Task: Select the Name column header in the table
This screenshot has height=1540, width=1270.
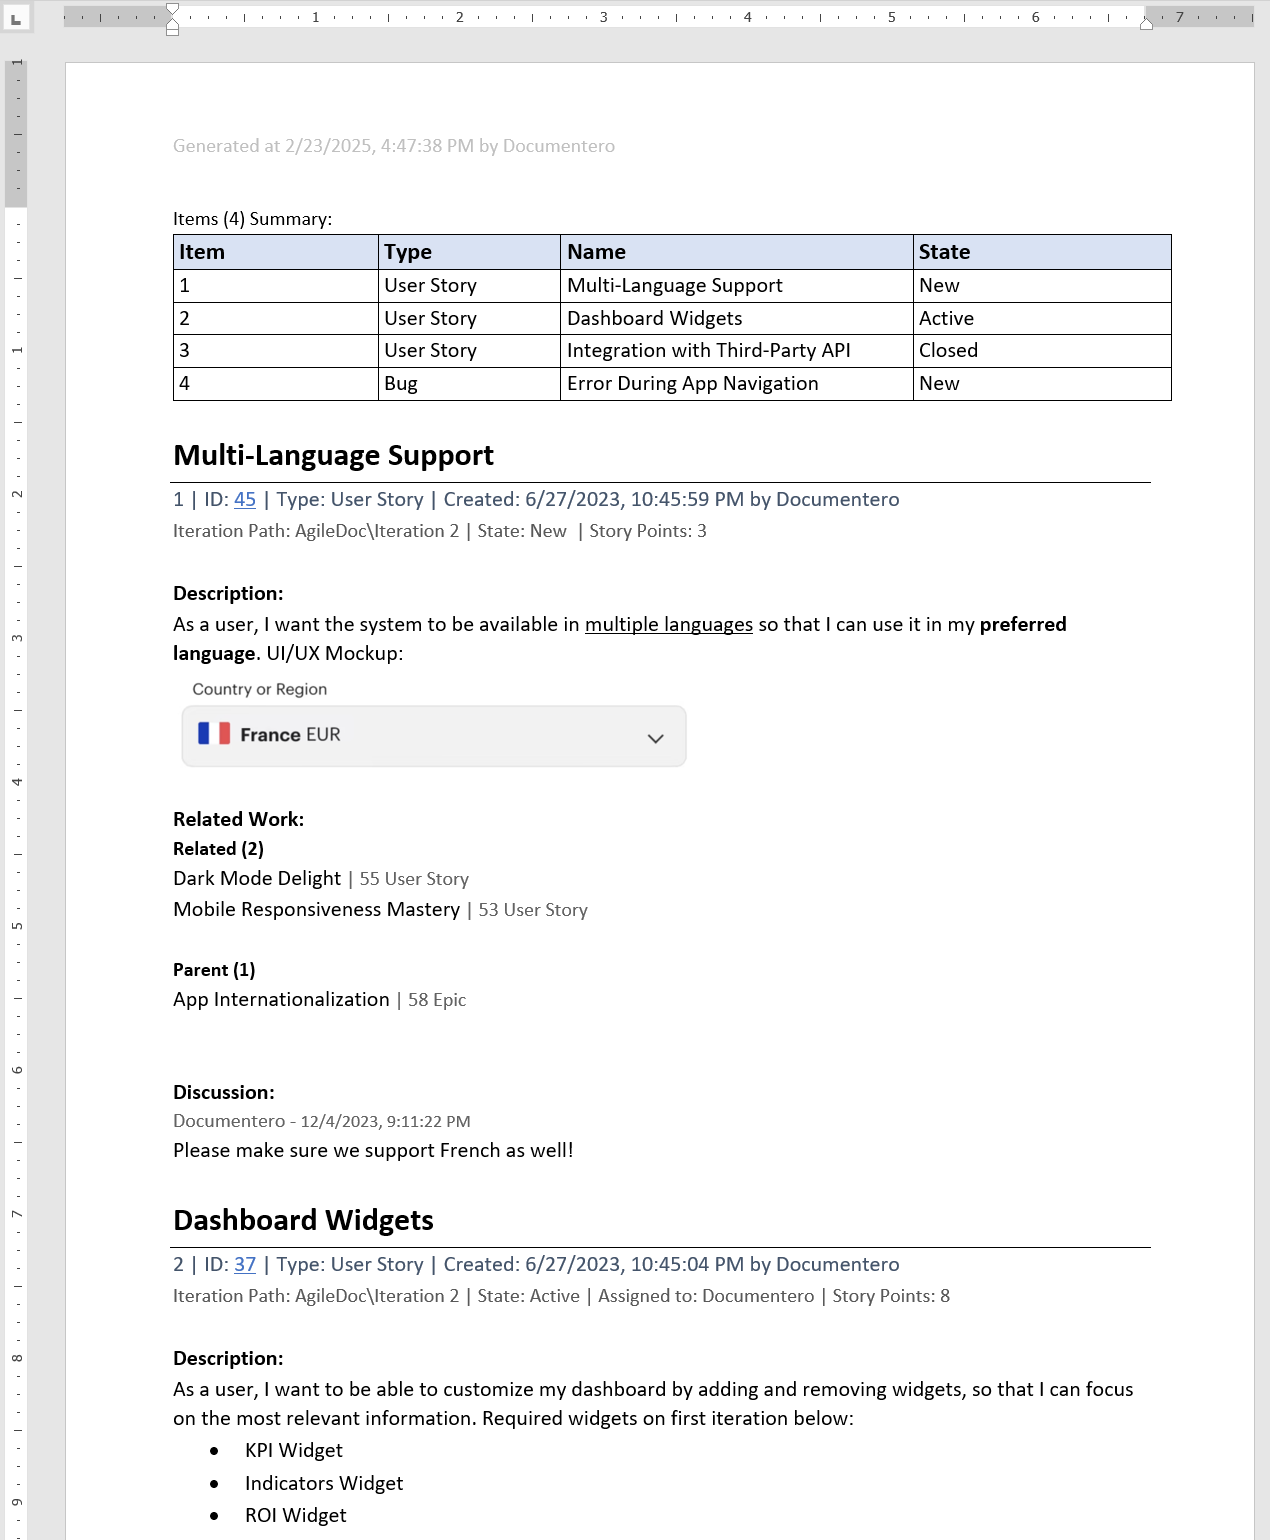Action: (595, 252)
